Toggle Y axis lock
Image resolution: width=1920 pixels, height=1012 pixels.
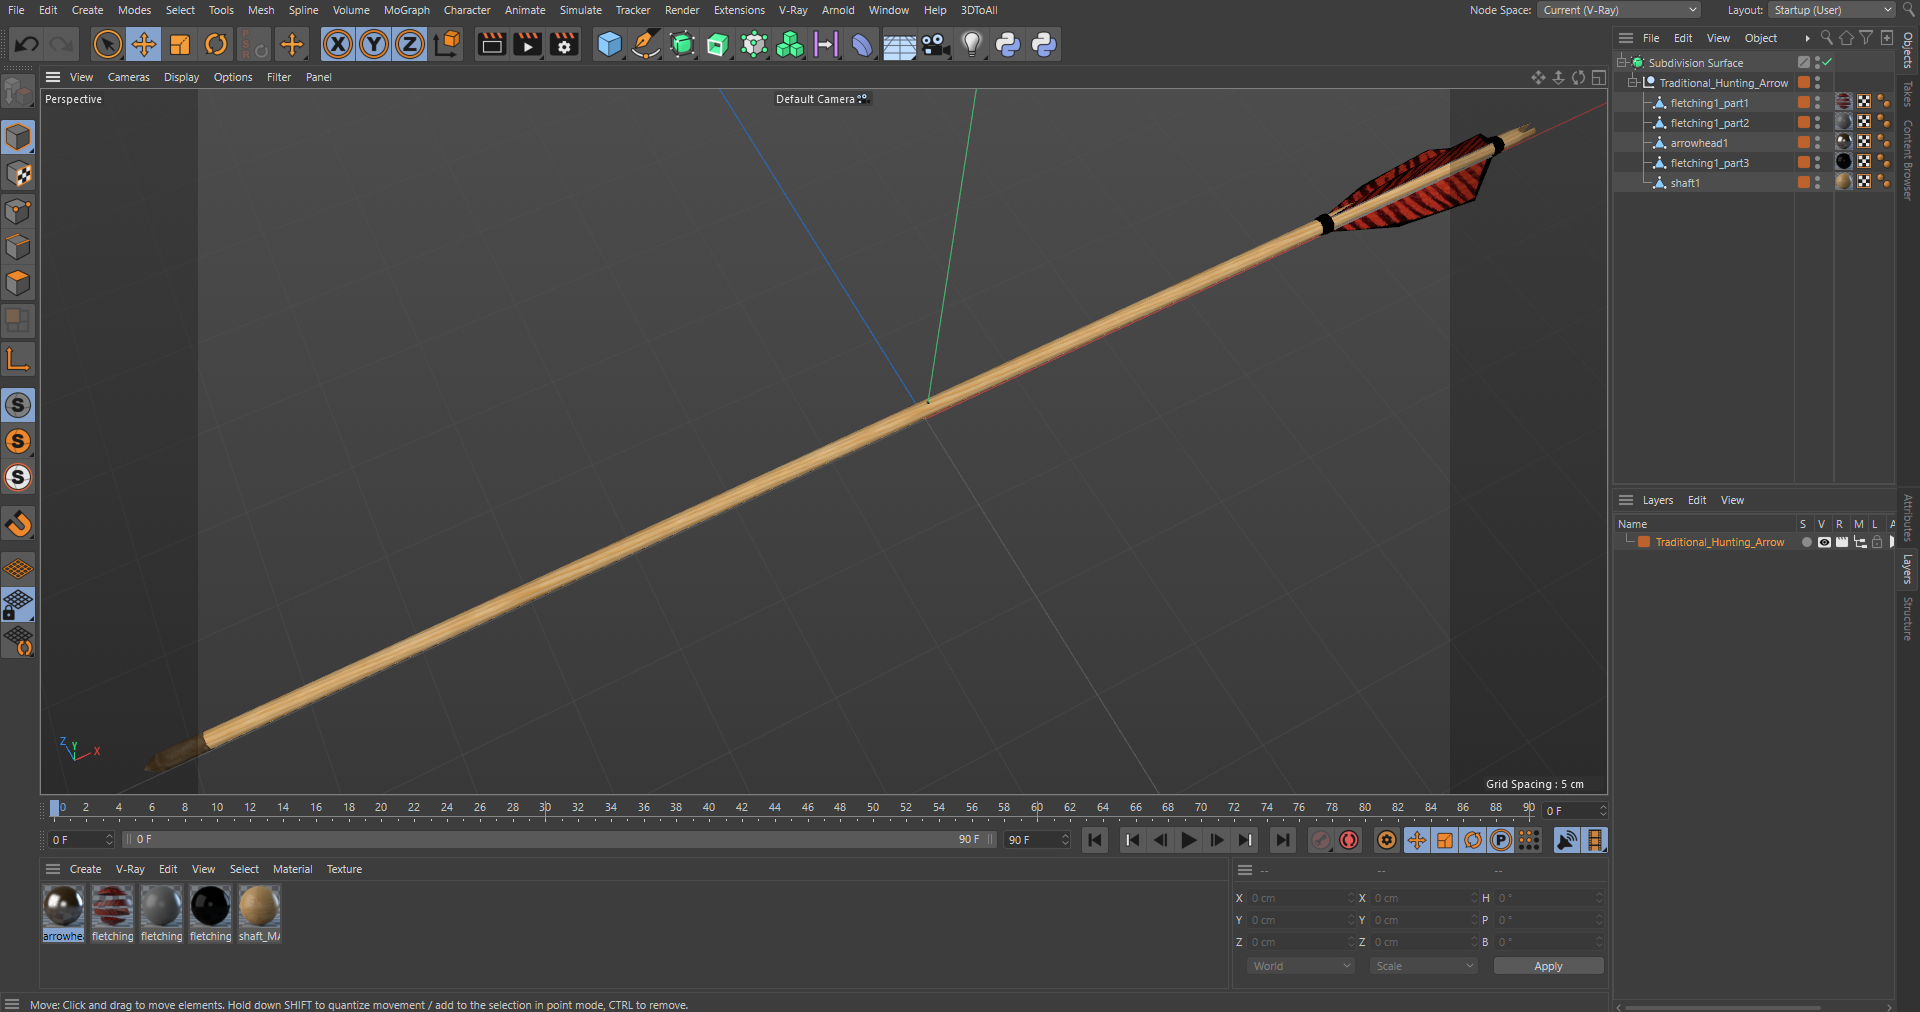[374, 44]
